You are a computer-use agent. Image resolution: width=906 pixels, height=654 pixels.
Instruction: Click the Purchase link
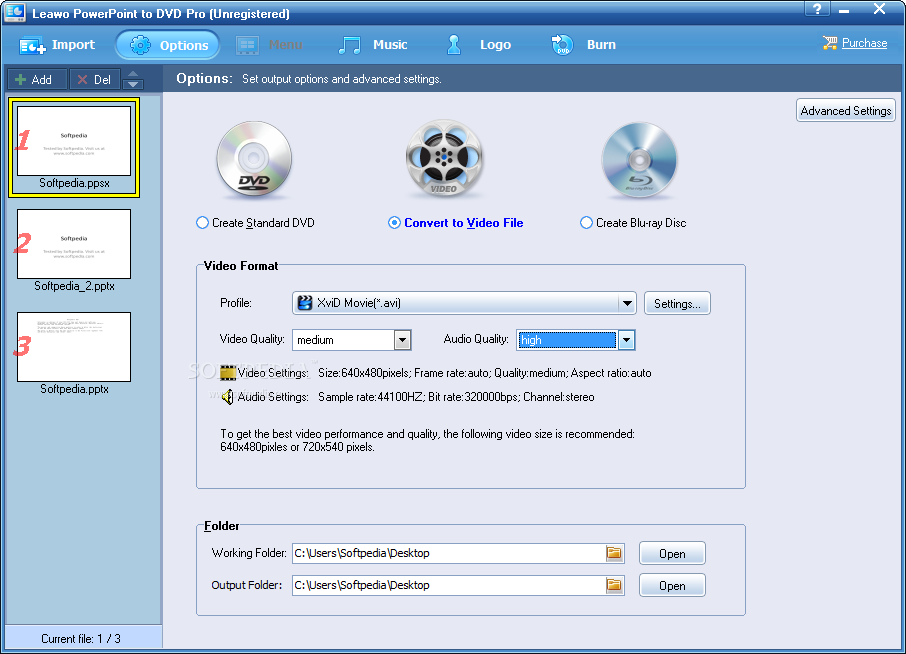(864, 43)
